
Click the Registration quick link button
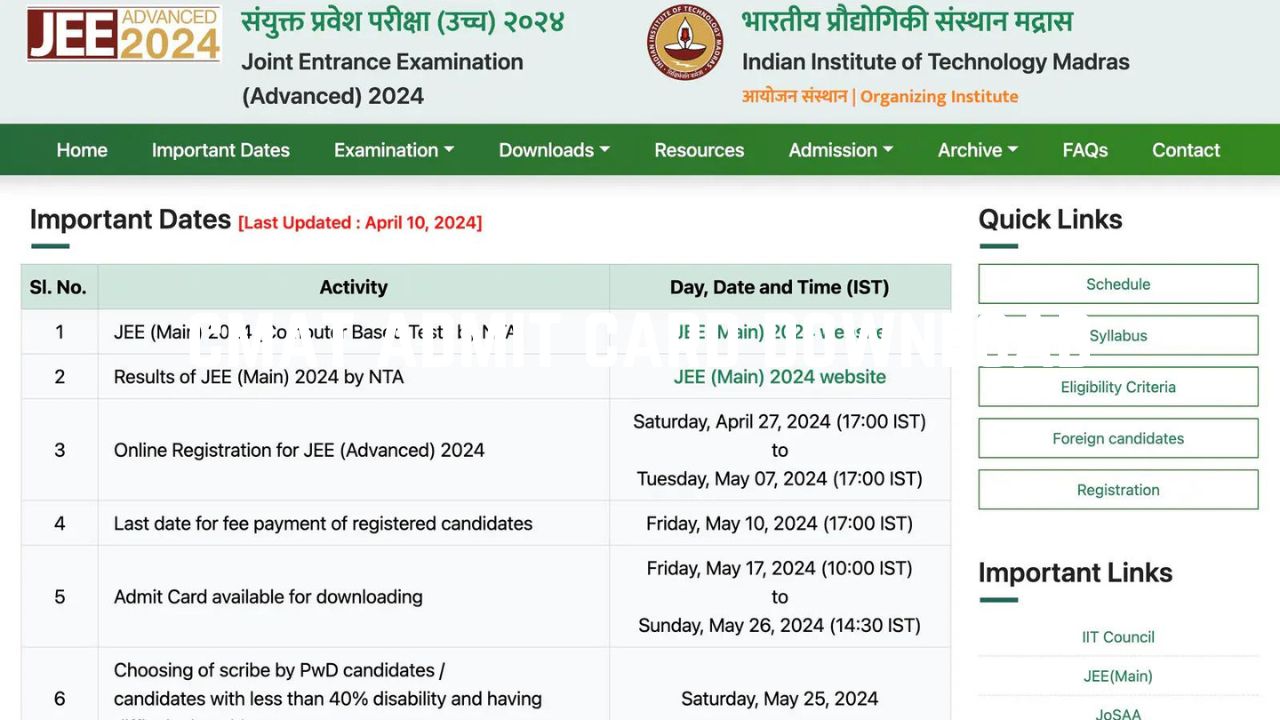click(x=1118, y=490)
